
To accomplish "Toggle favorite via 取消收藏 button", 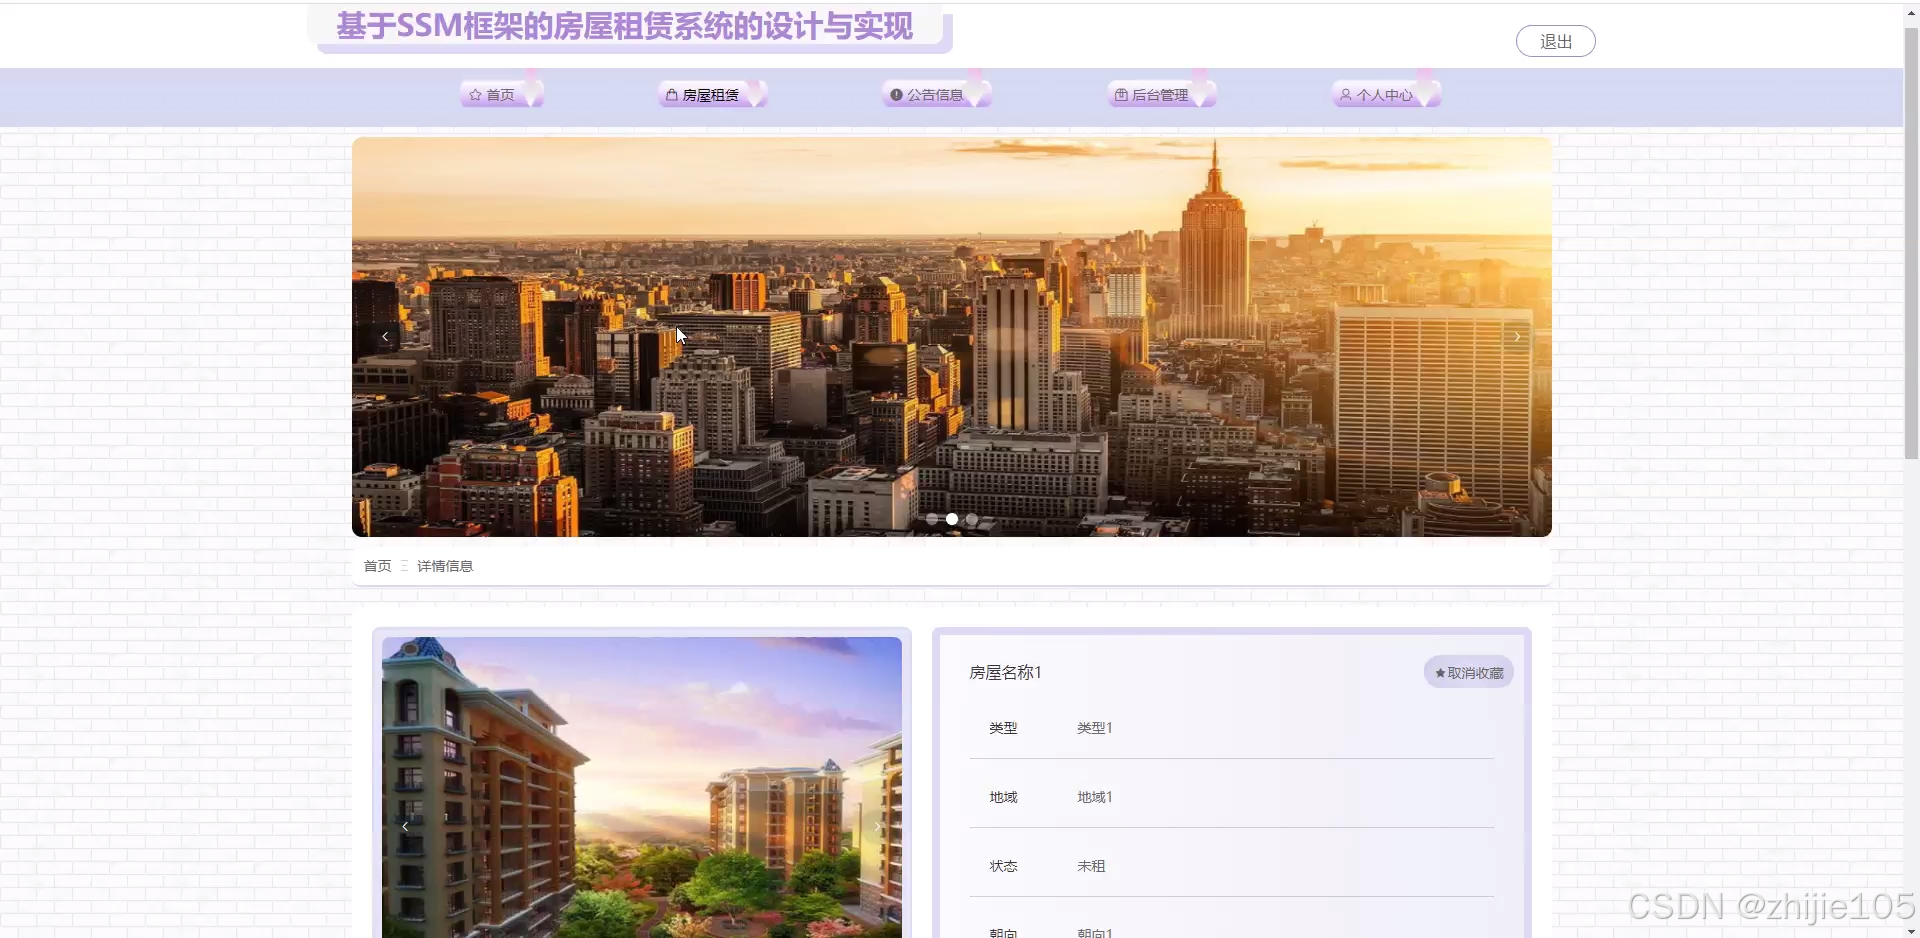I will (1467, 672).
